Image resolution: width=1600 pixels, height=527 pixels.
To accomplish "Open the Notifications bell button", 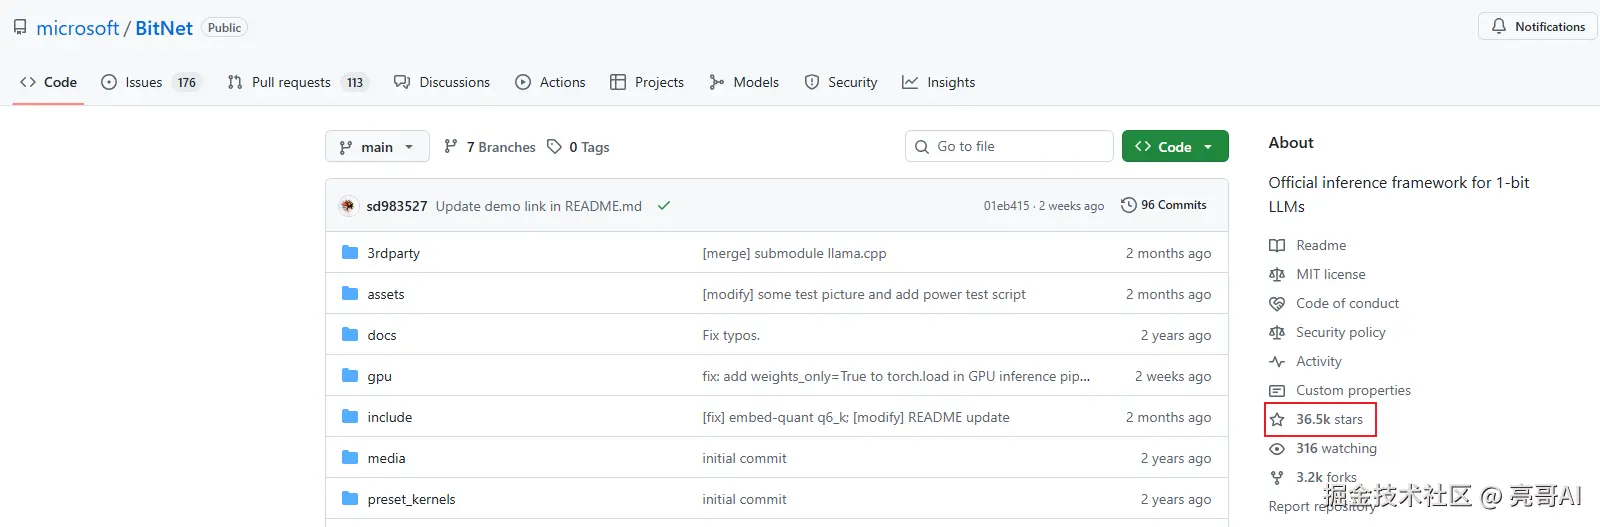I will [x=1537, y=27].
